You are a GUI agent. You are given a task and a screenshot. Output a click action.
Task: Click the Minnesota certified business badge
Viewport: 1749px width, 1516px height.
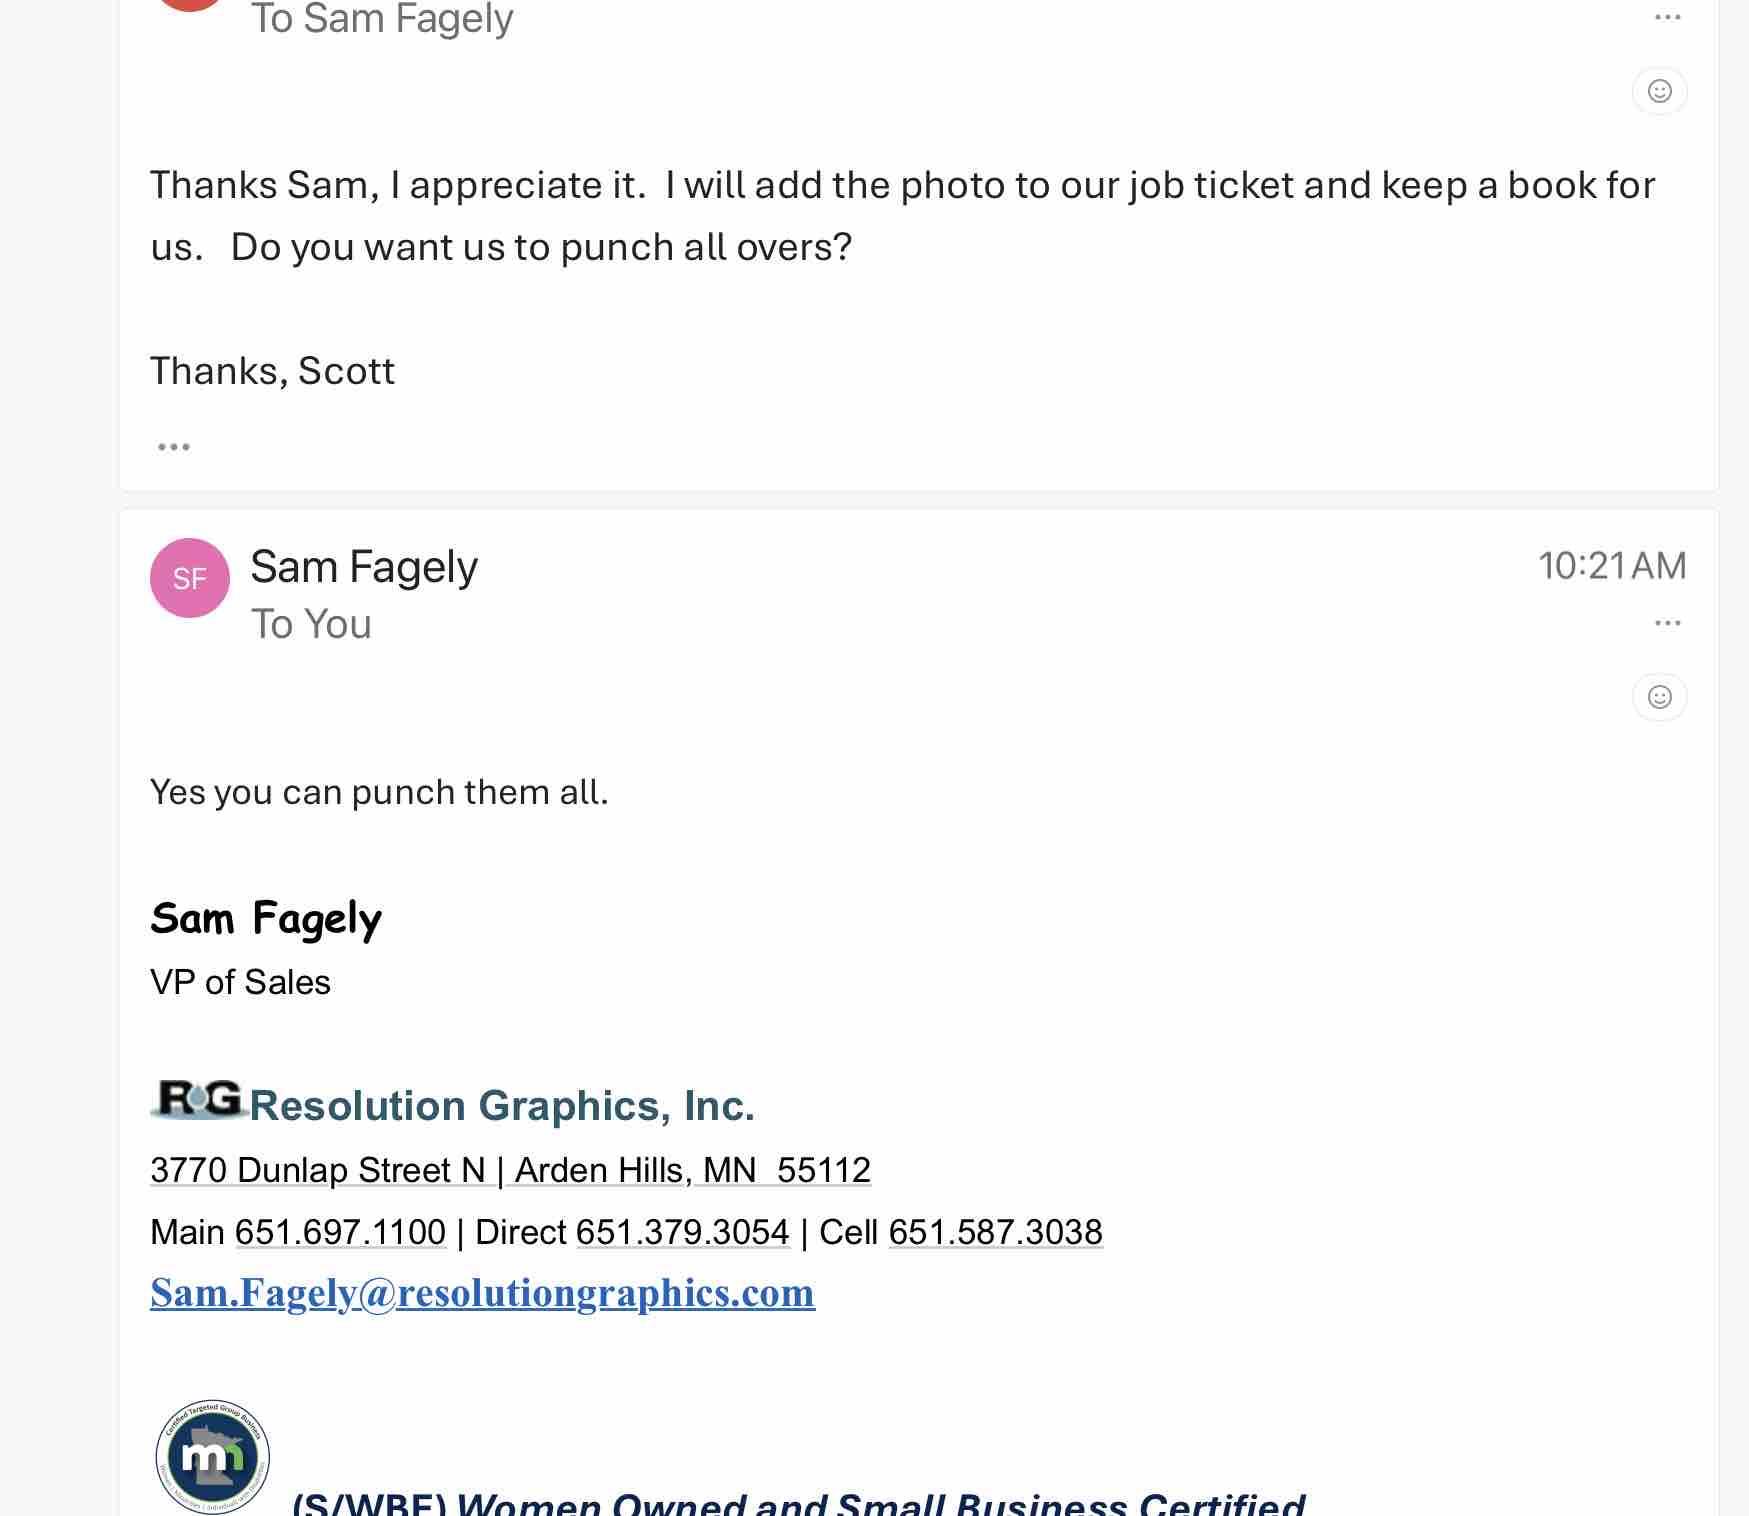[213, 1456]
